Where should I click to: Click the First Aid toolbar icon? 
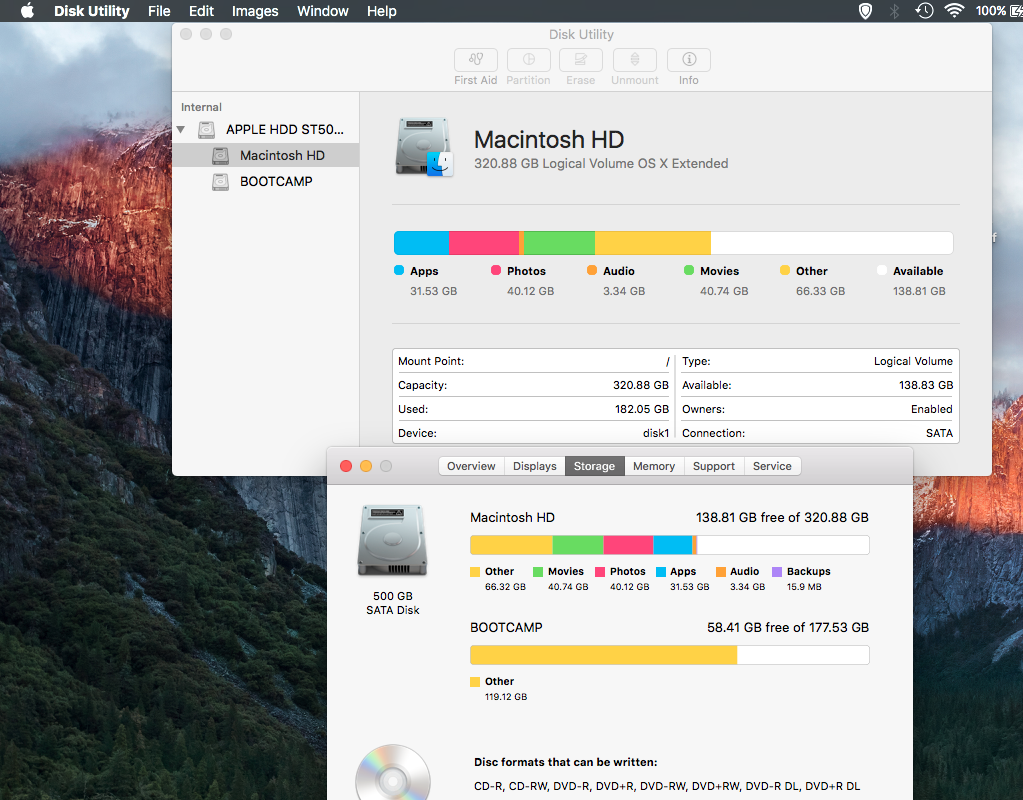click(476, 60)
